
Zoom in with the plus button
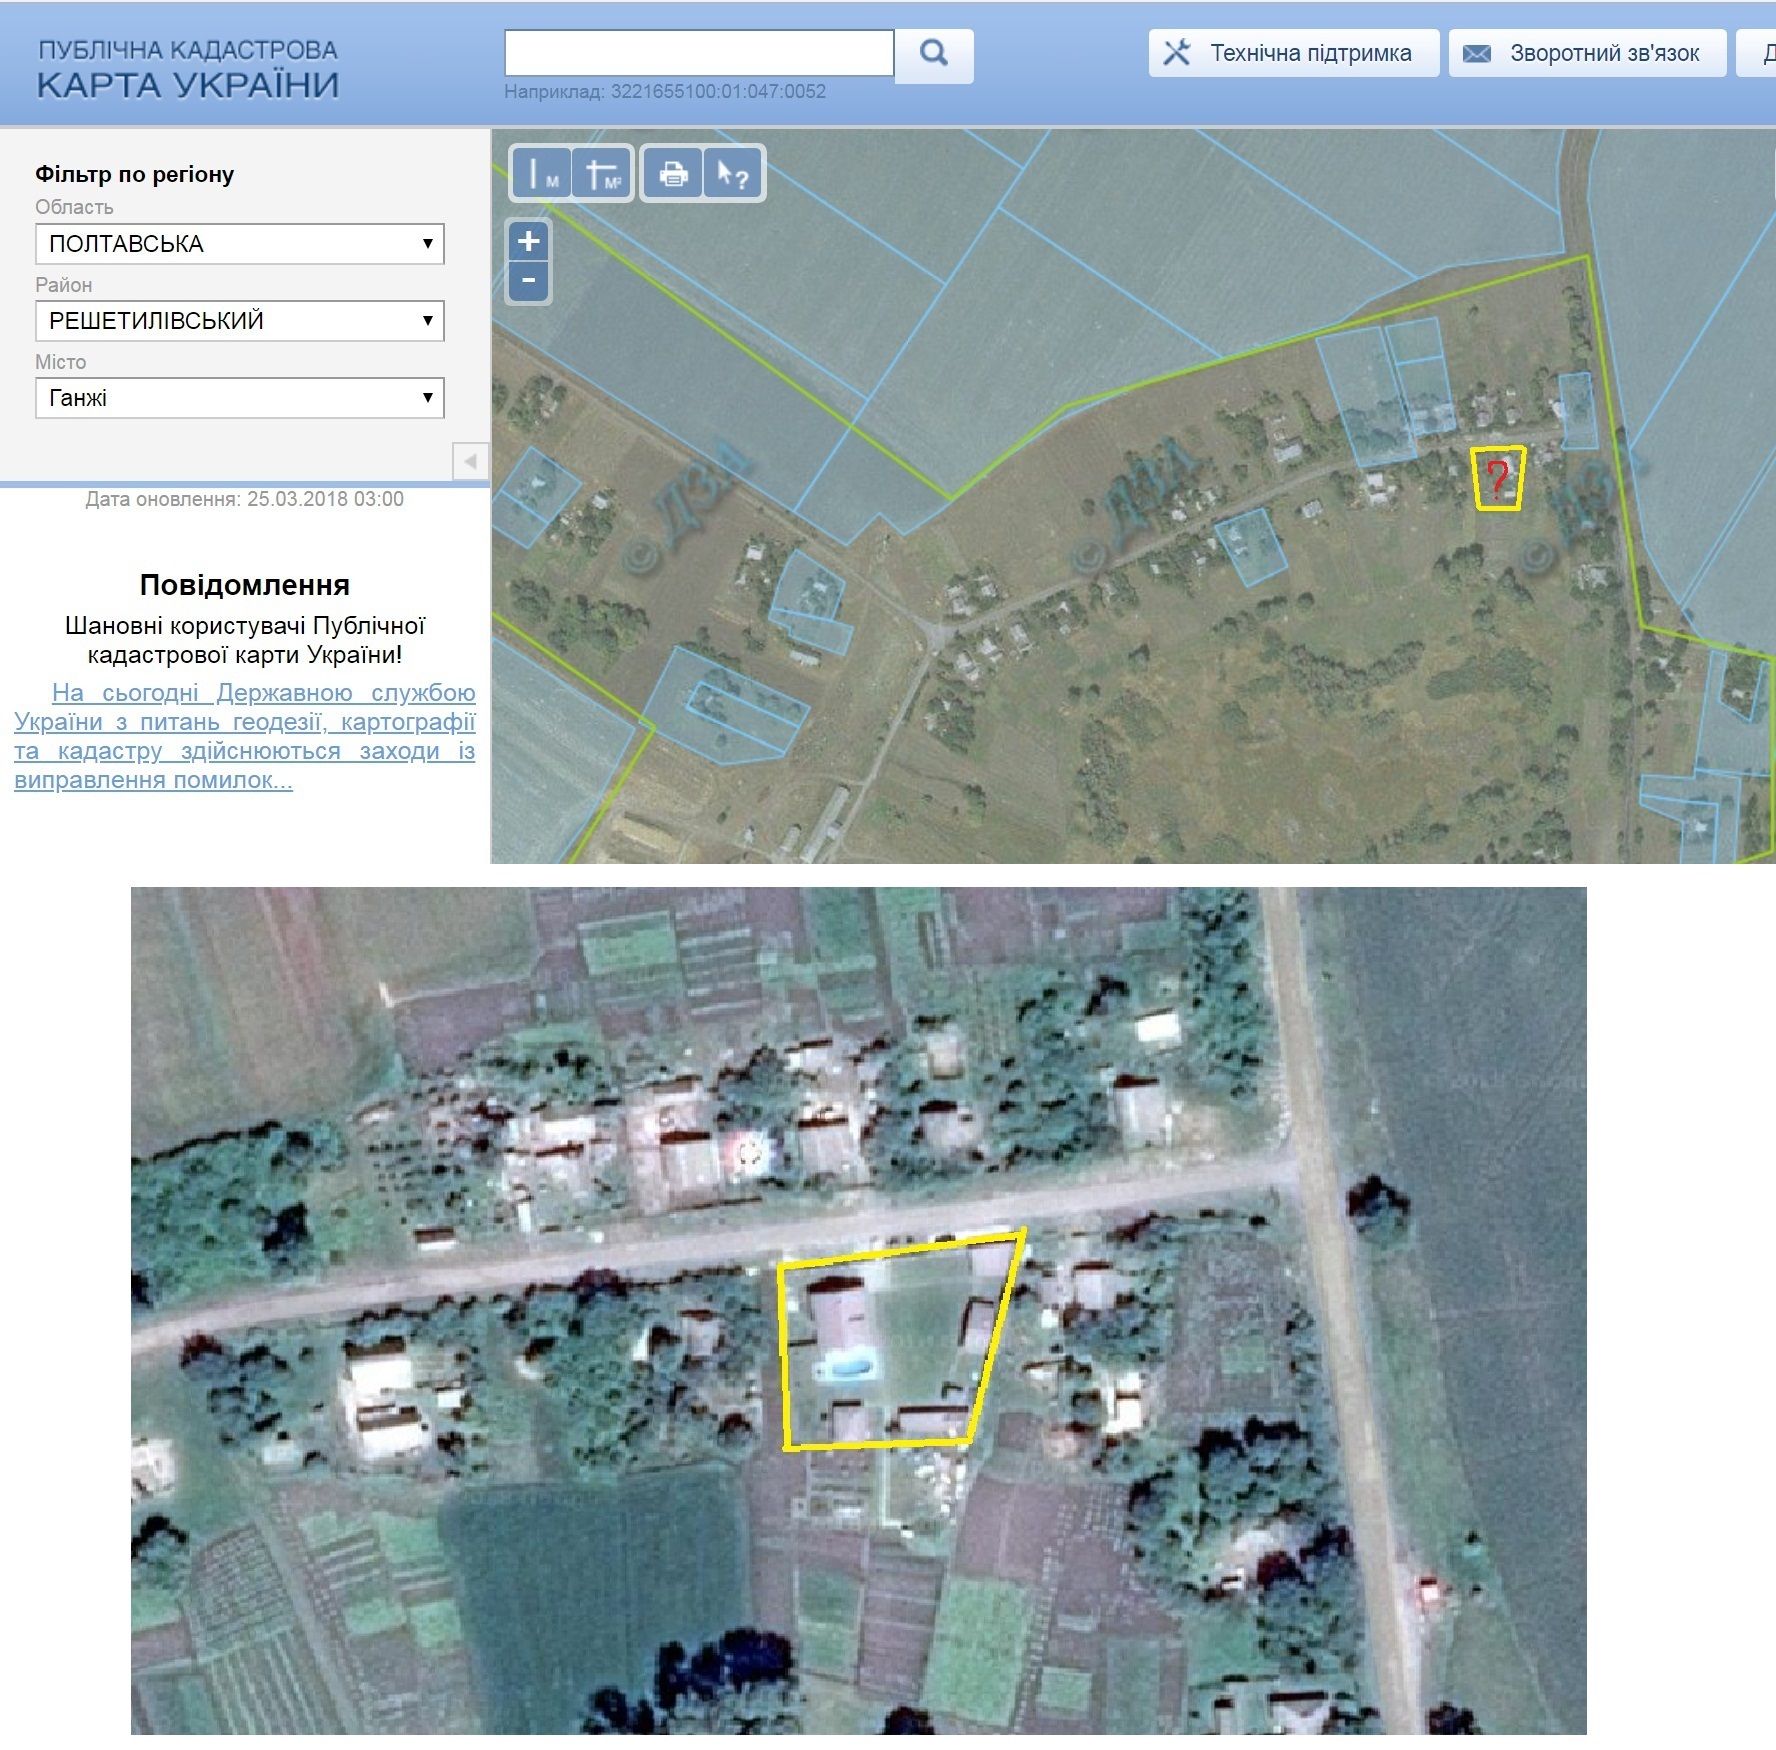pyautogui.click(x=529, y=241)
